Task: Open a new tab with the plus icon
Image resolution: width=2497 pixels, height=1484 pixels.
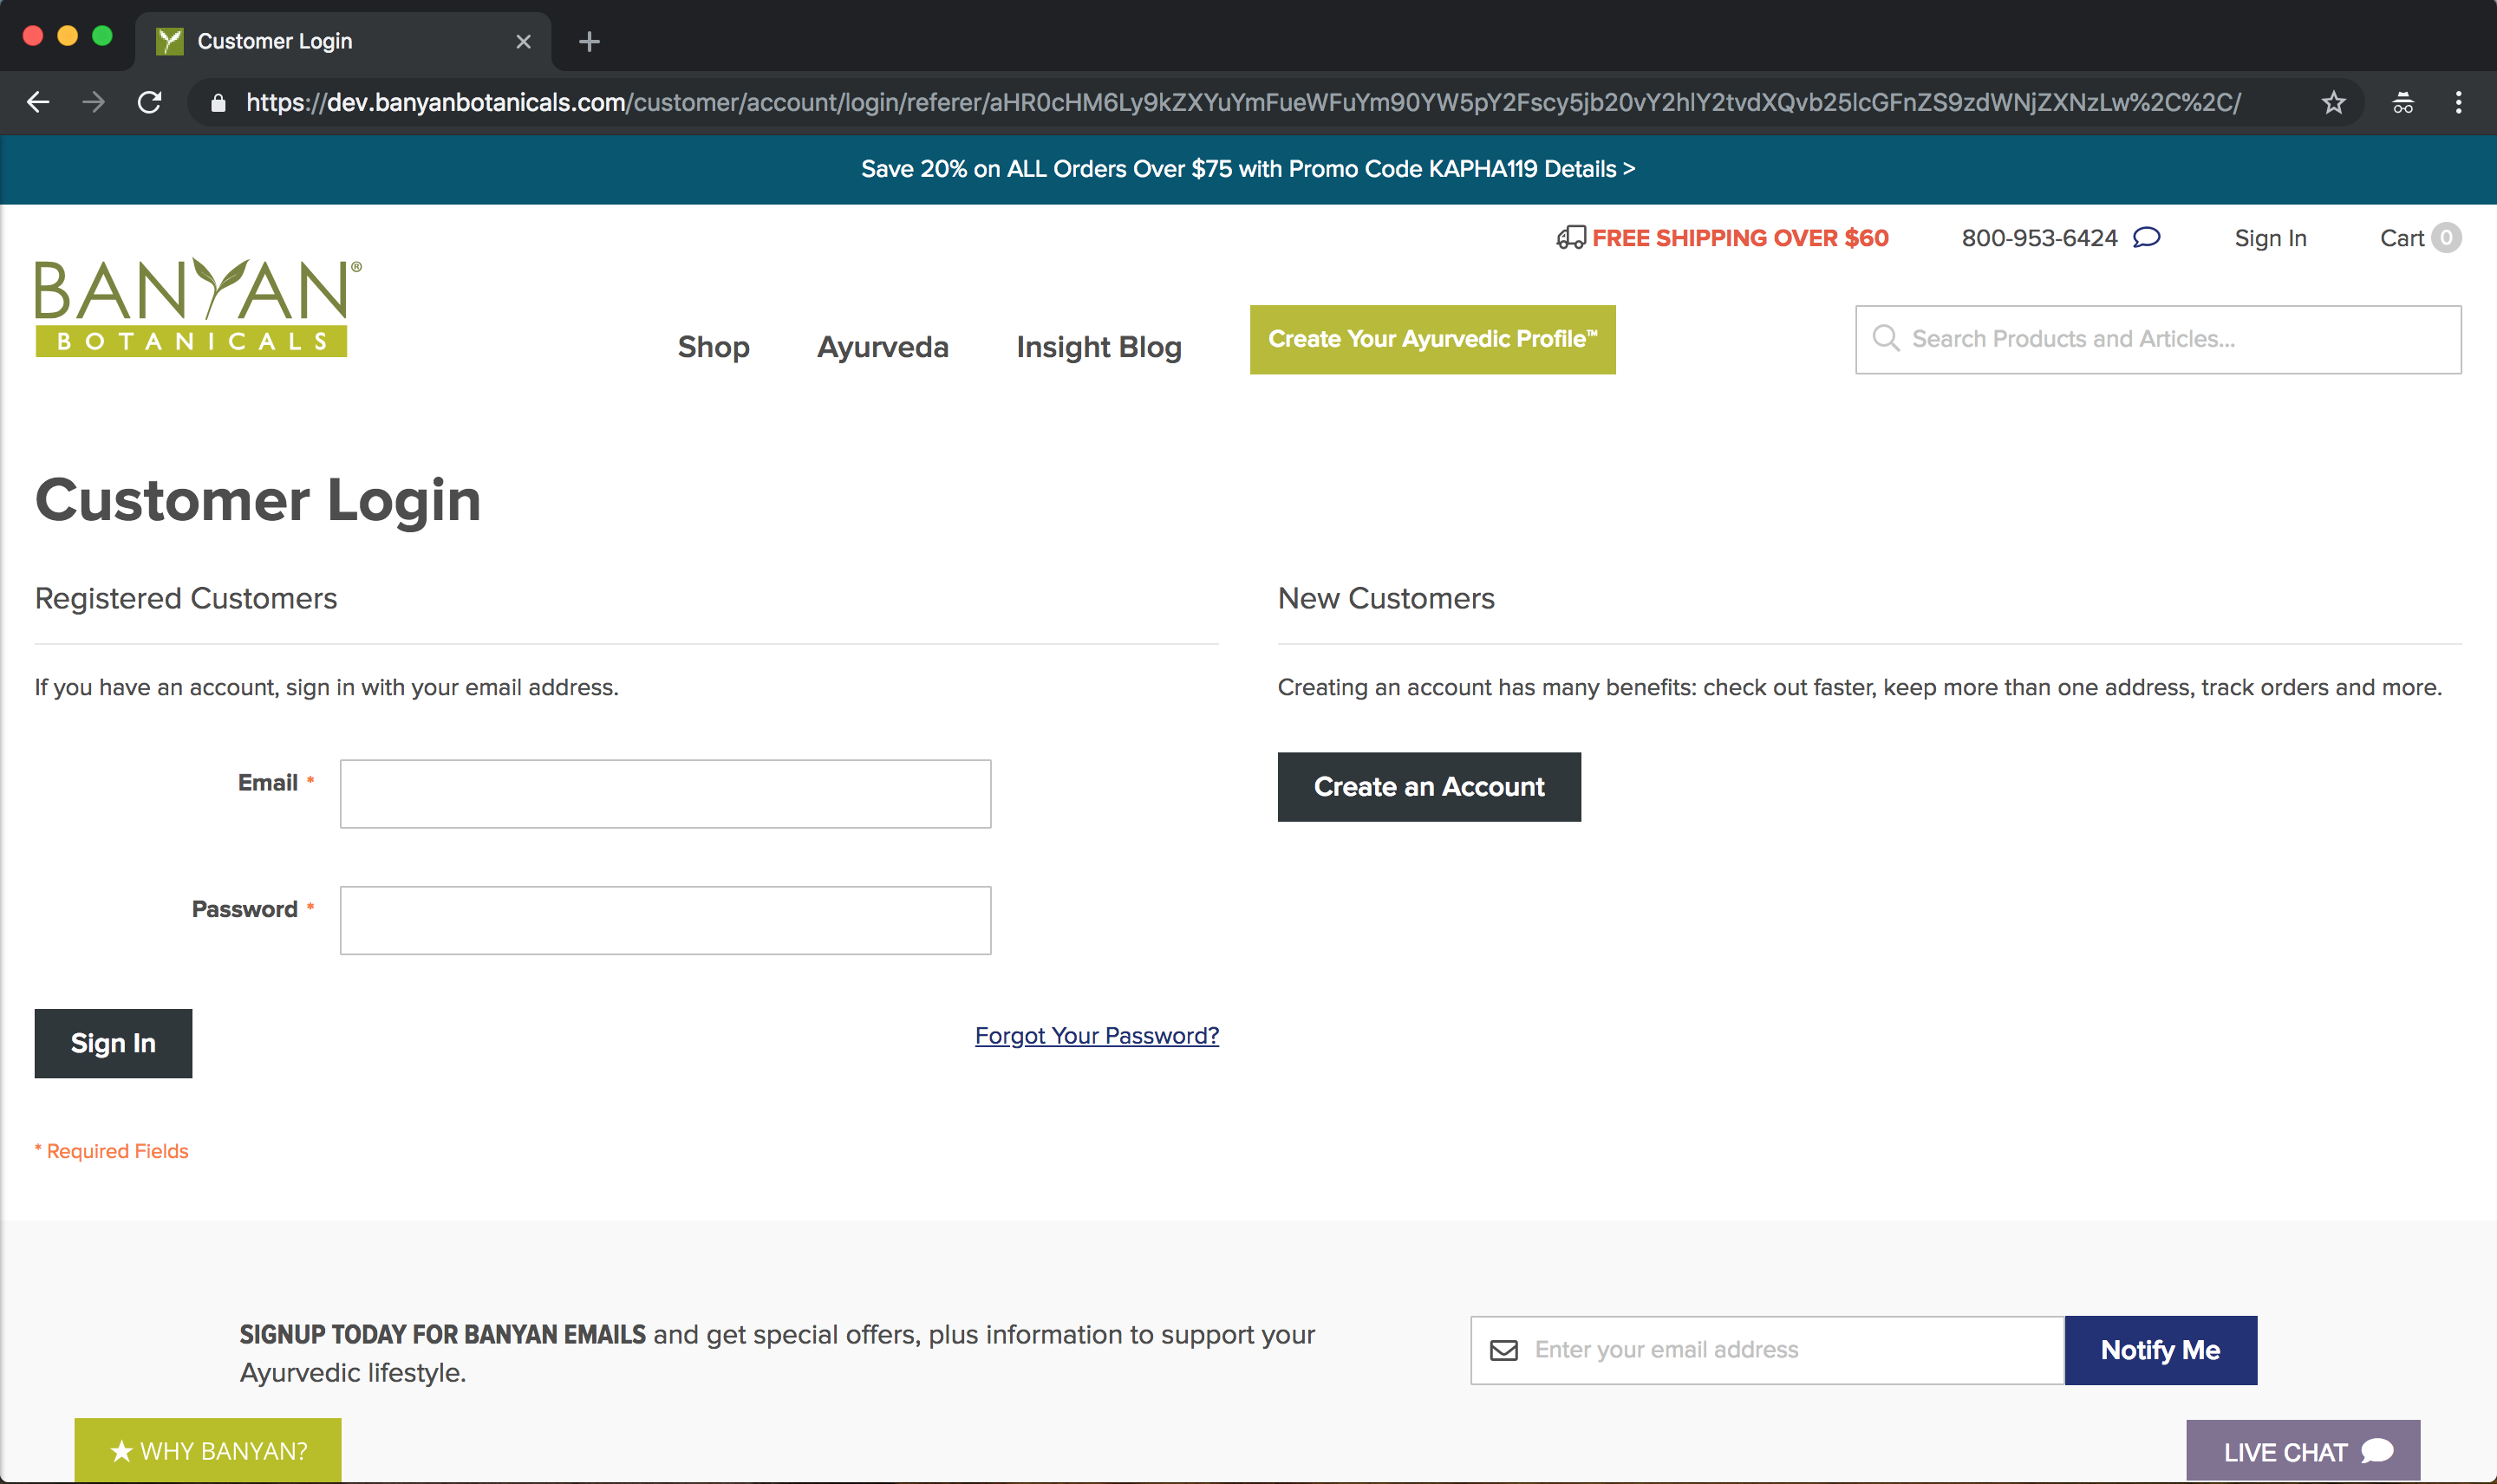Action: coord(589,41)
